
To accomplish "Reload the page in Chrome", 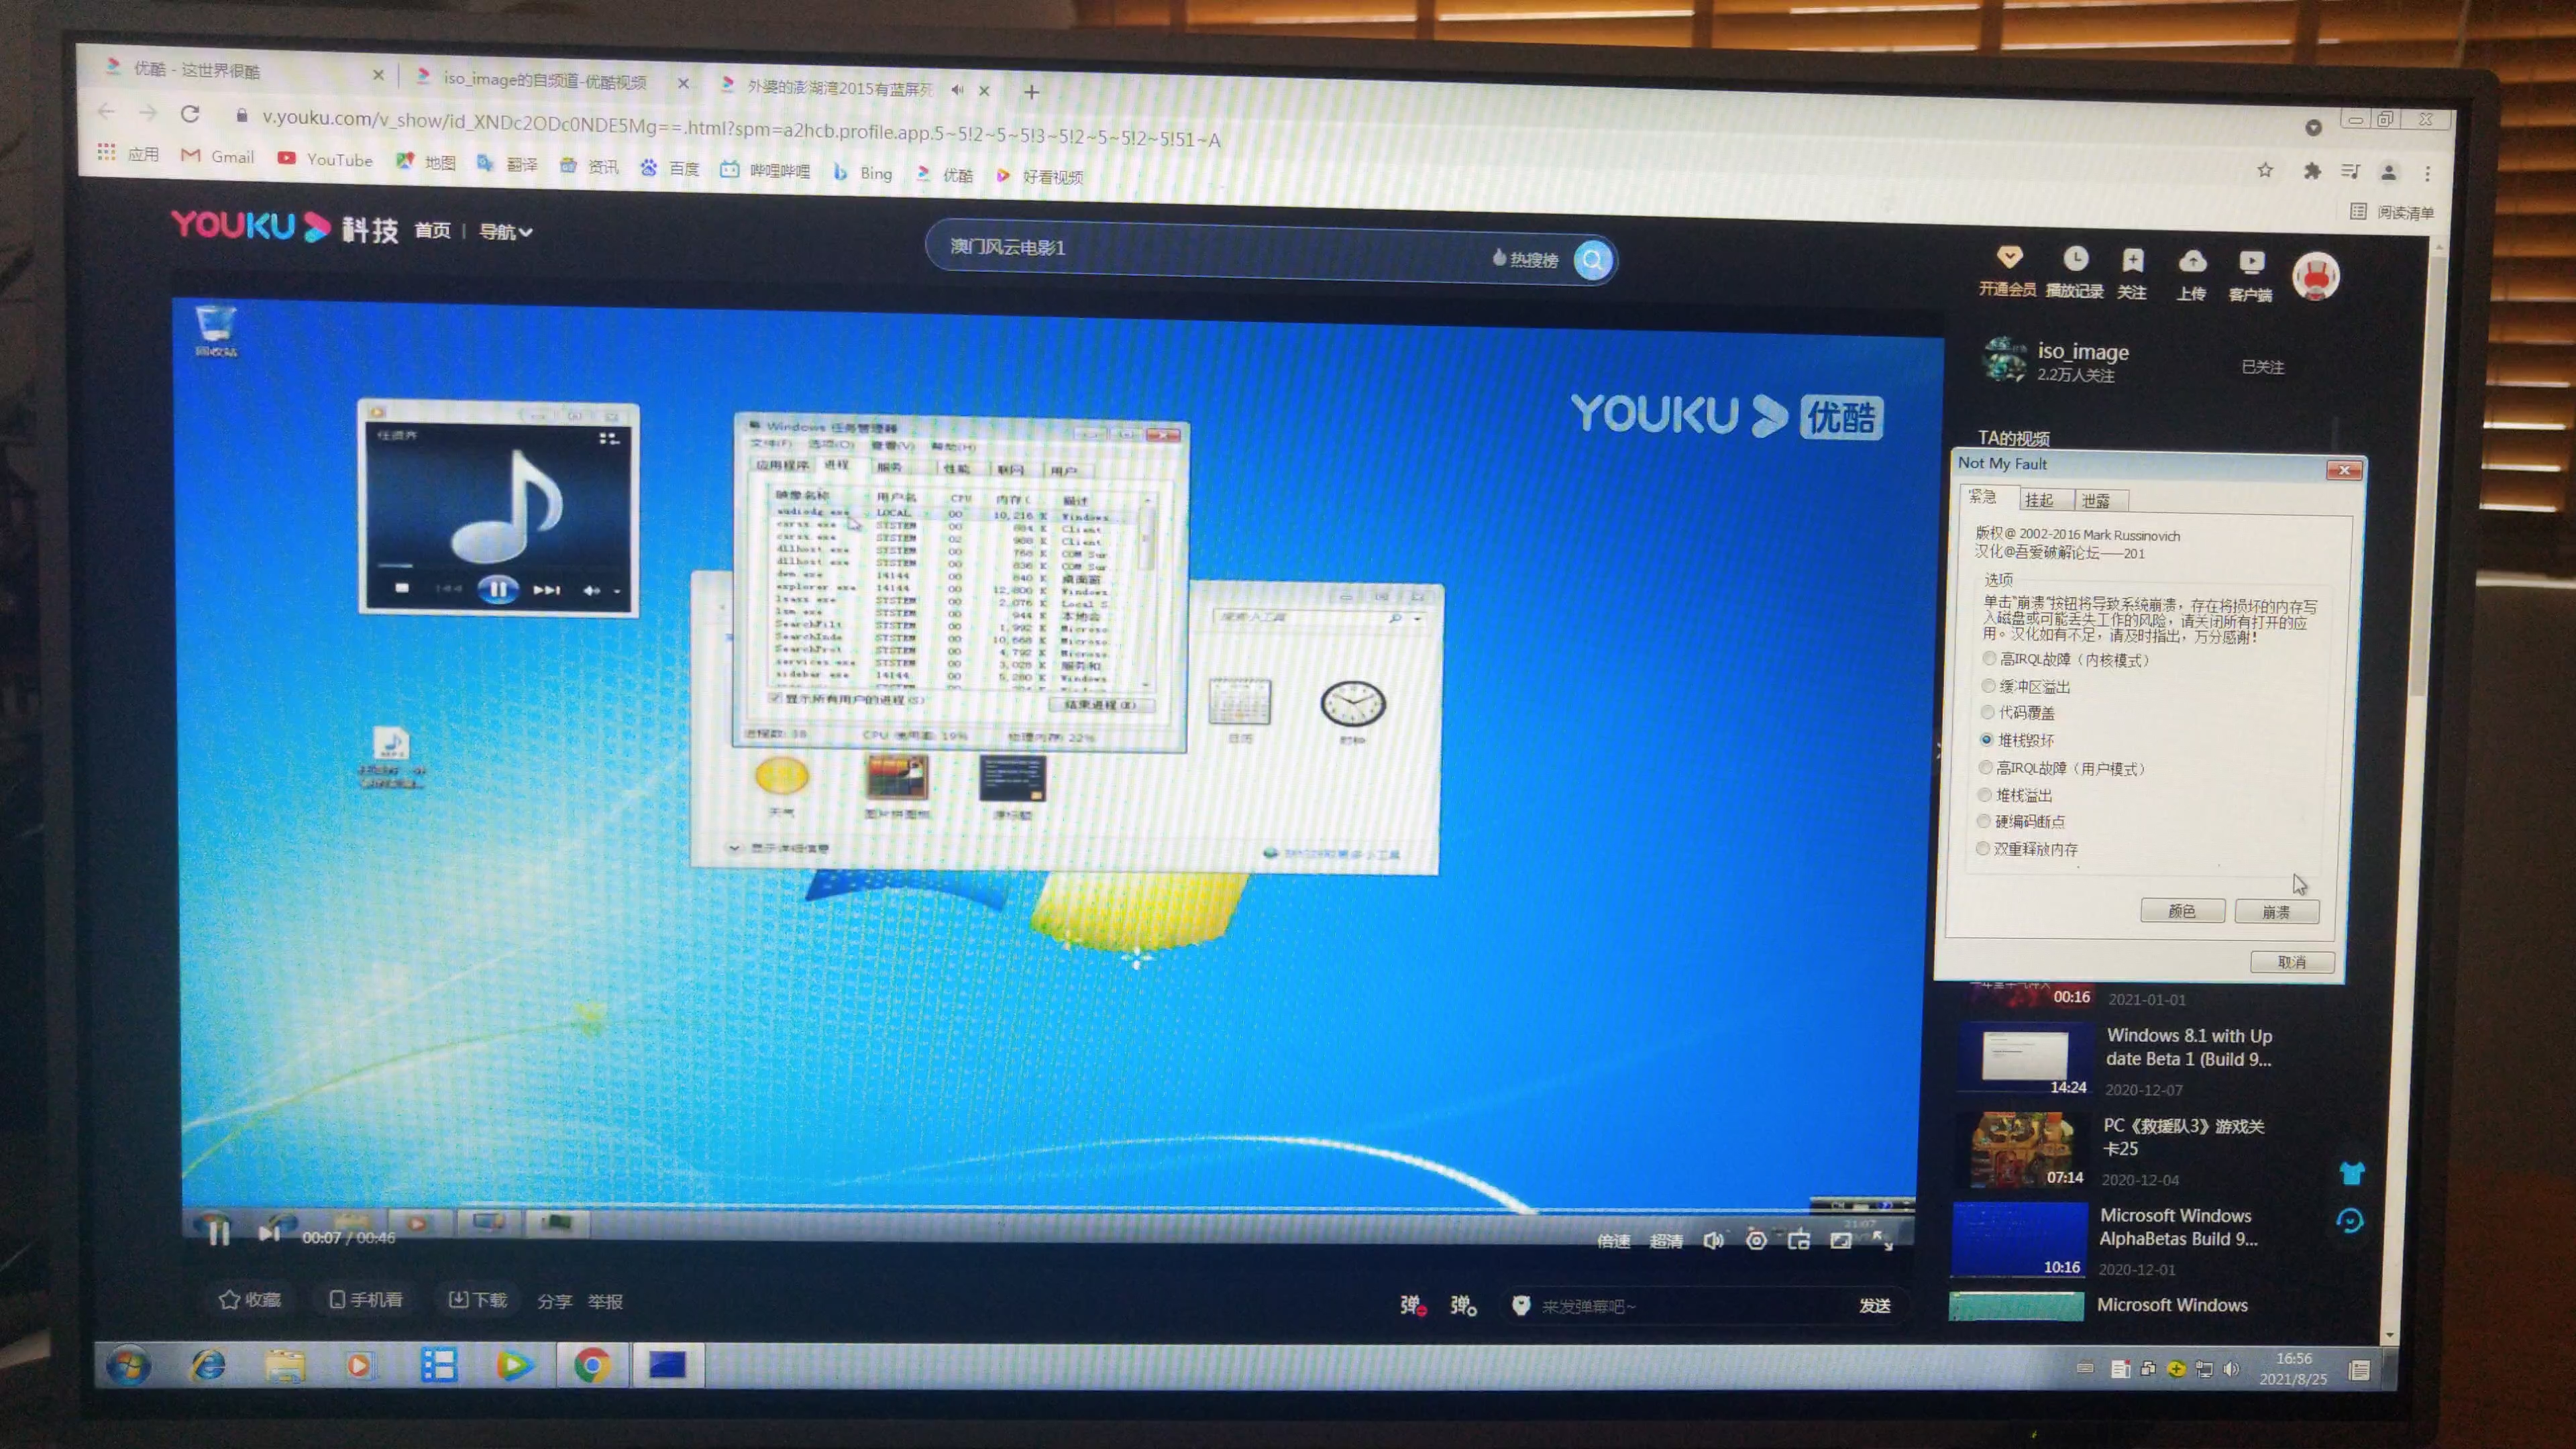I will click(x=190, y=114).
